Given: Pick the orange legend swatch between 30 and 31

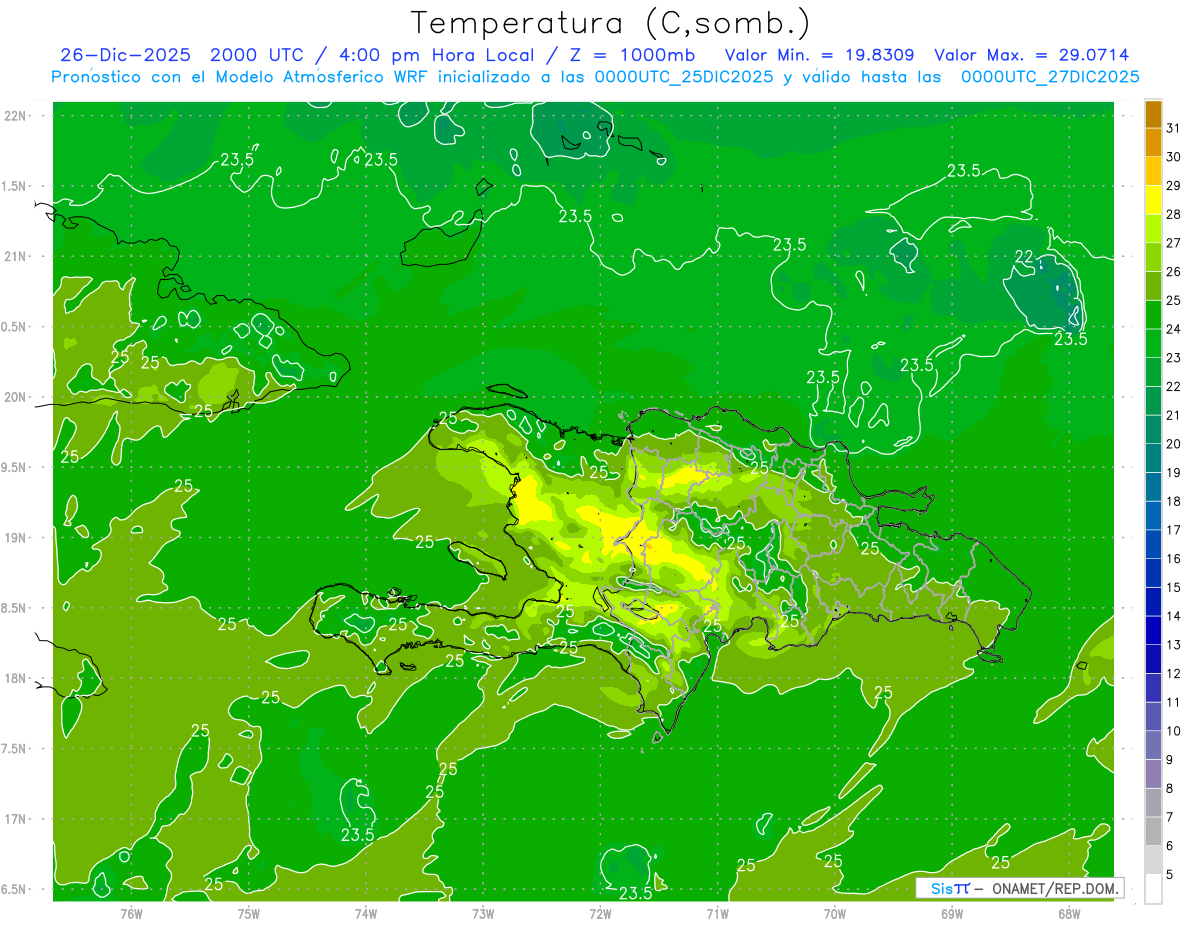Looking at the screenshot, I should [1153, 142].
